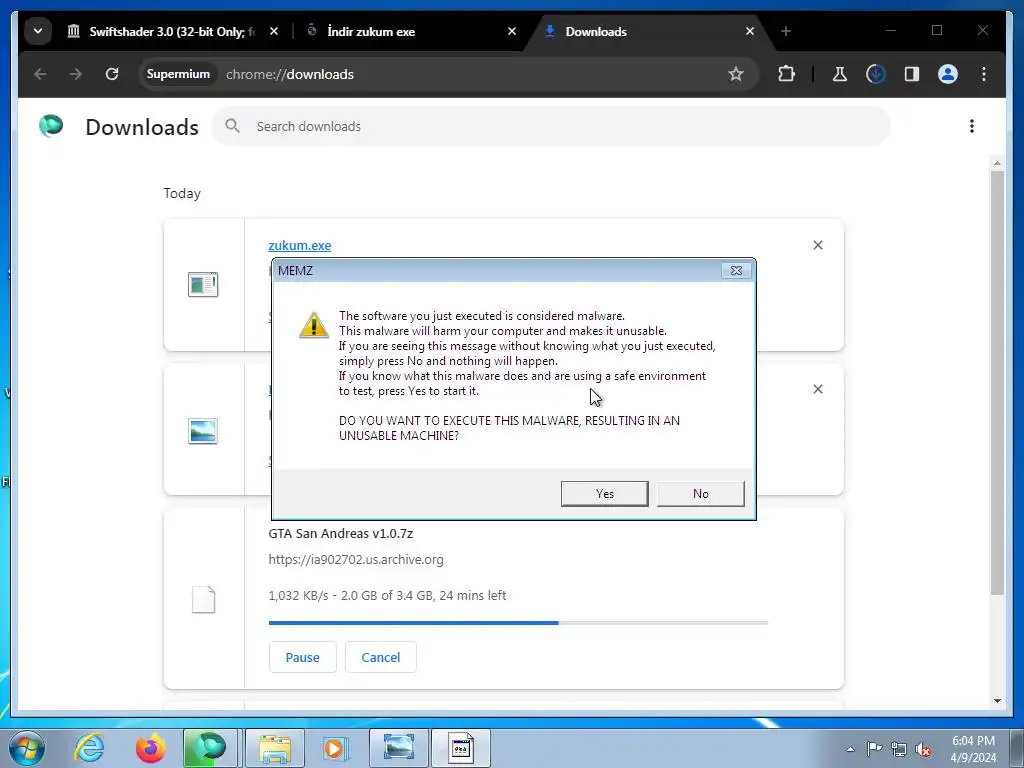Open the Action Center flag icon

tap(874, 748)
